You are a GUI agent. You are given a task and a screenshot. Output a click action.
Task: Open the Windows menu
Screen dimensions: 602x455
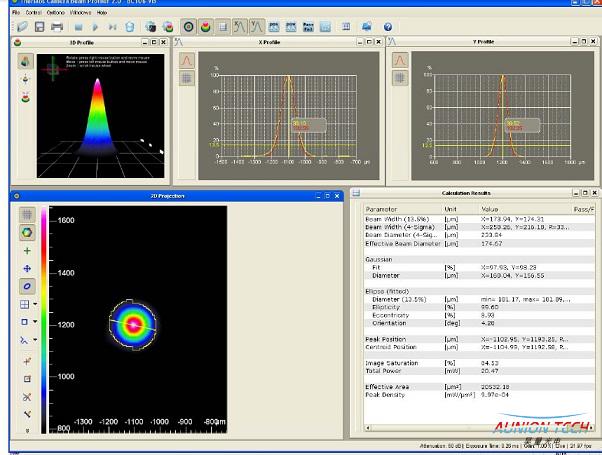81,13
